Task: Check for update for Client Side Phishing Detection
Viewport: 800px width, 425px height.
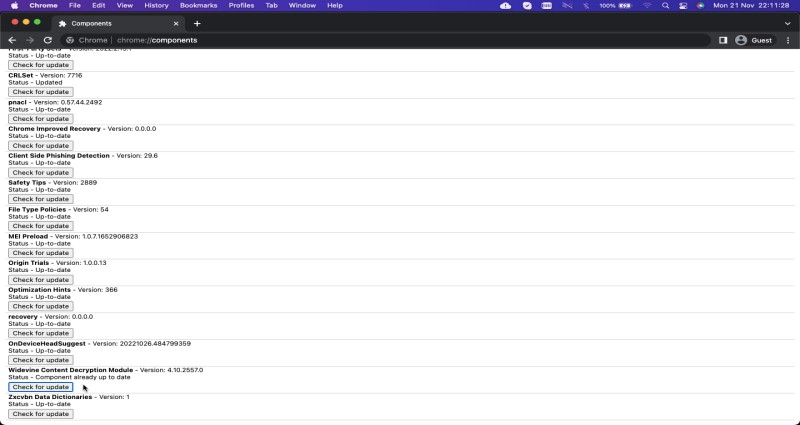Action: [41, 172]
